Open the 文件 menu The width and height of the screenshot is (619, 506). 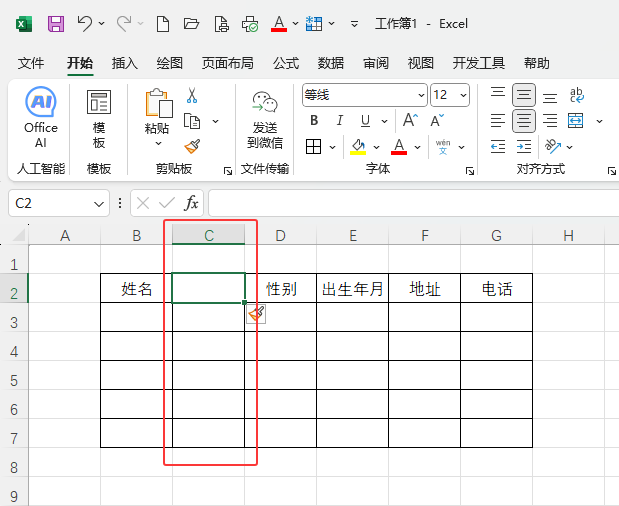coord(31,63)
